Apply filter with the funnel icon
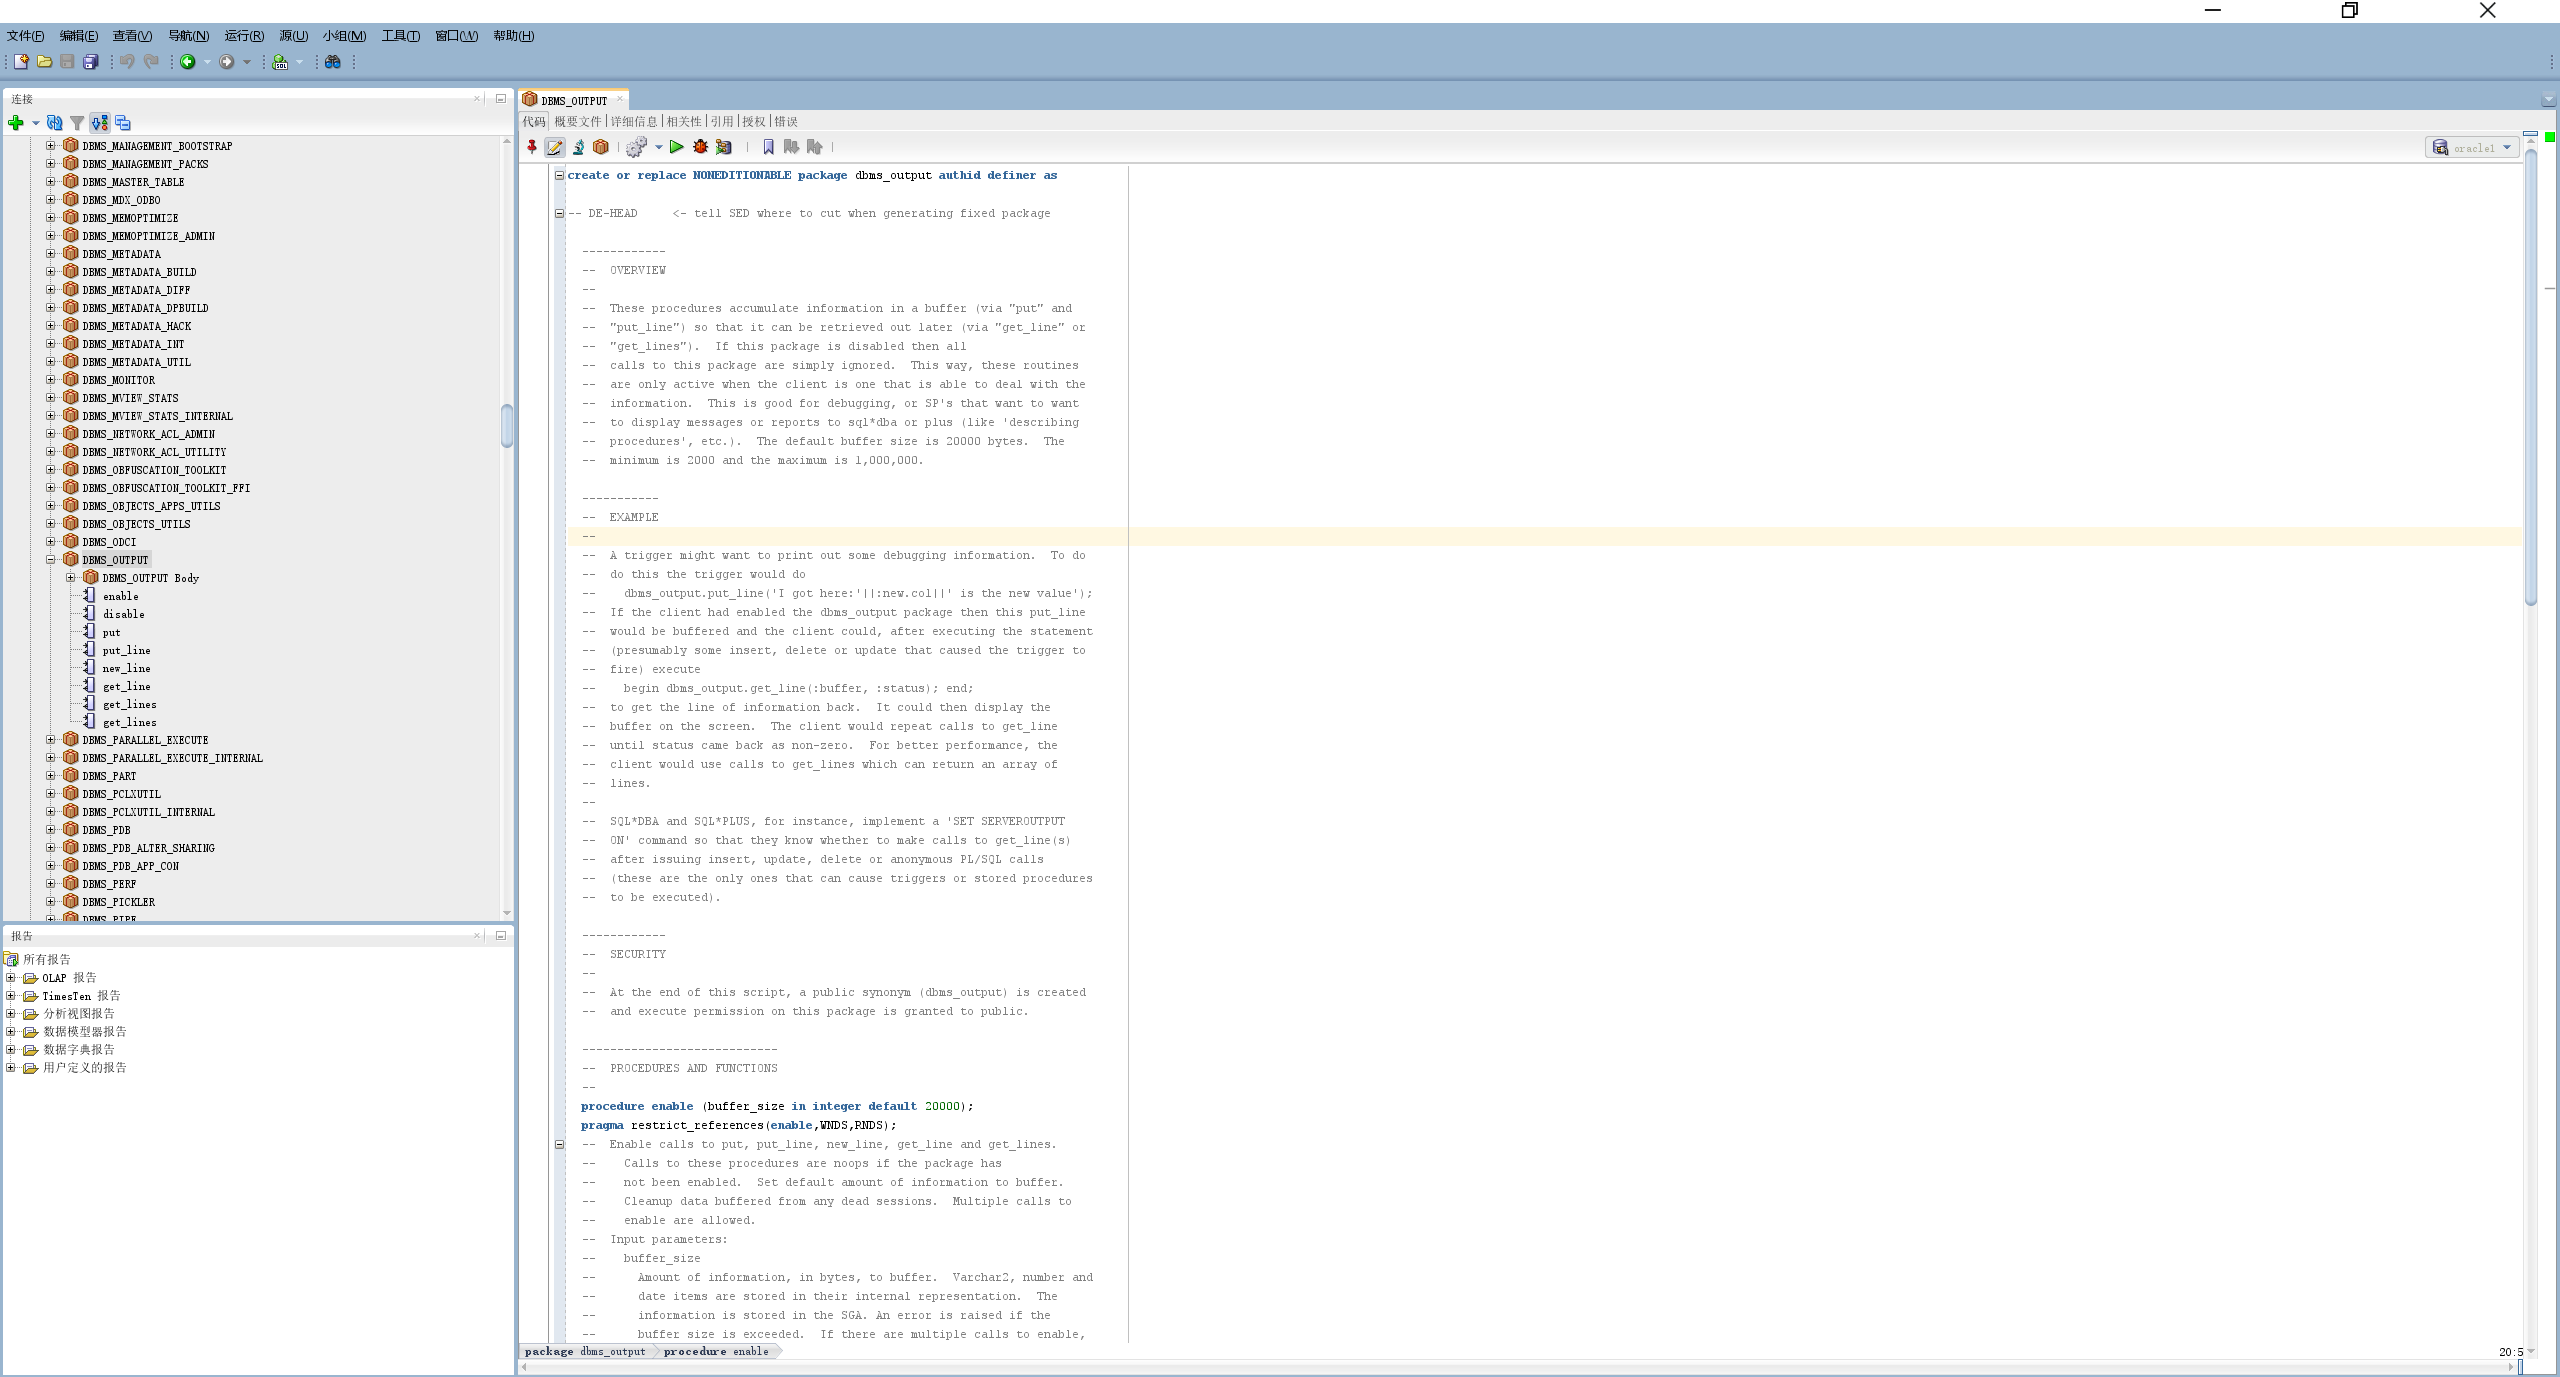2560x1377 pixels. click(x=77, y=123)
